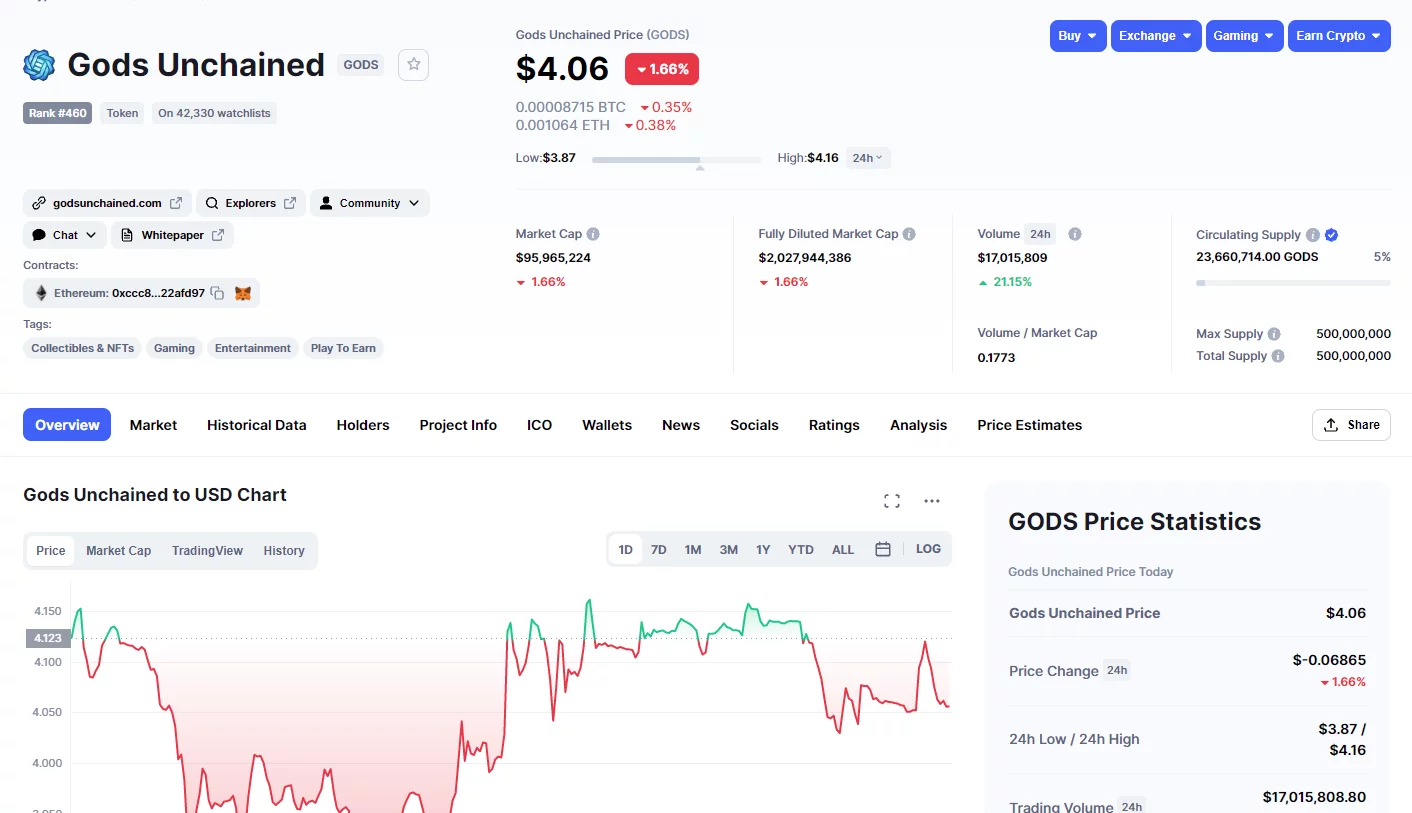Open chart calendar date picker
The image size is (1412, 813).
(883, 549)
